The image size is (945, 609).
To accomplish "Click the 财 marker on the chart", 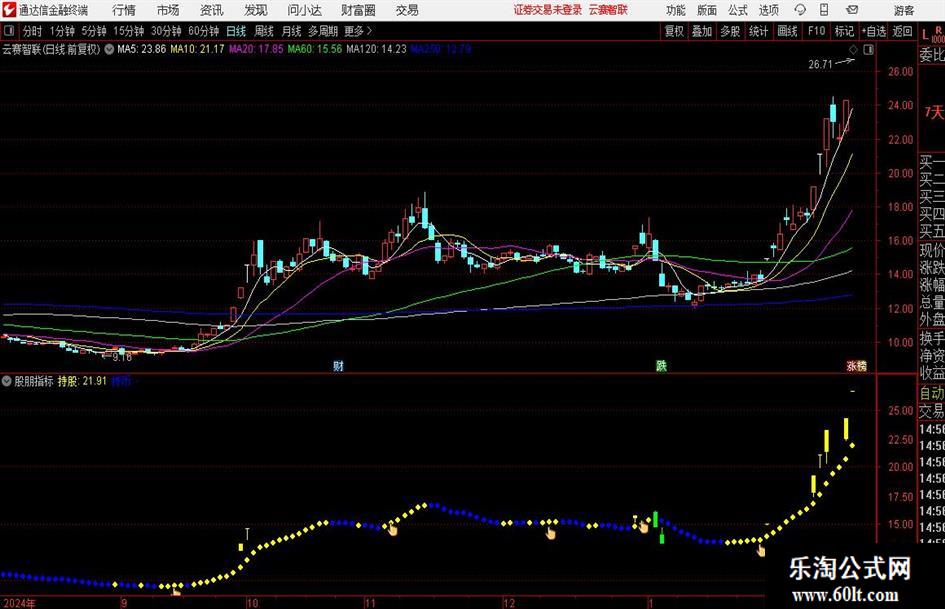I will (x=338, y=365).
